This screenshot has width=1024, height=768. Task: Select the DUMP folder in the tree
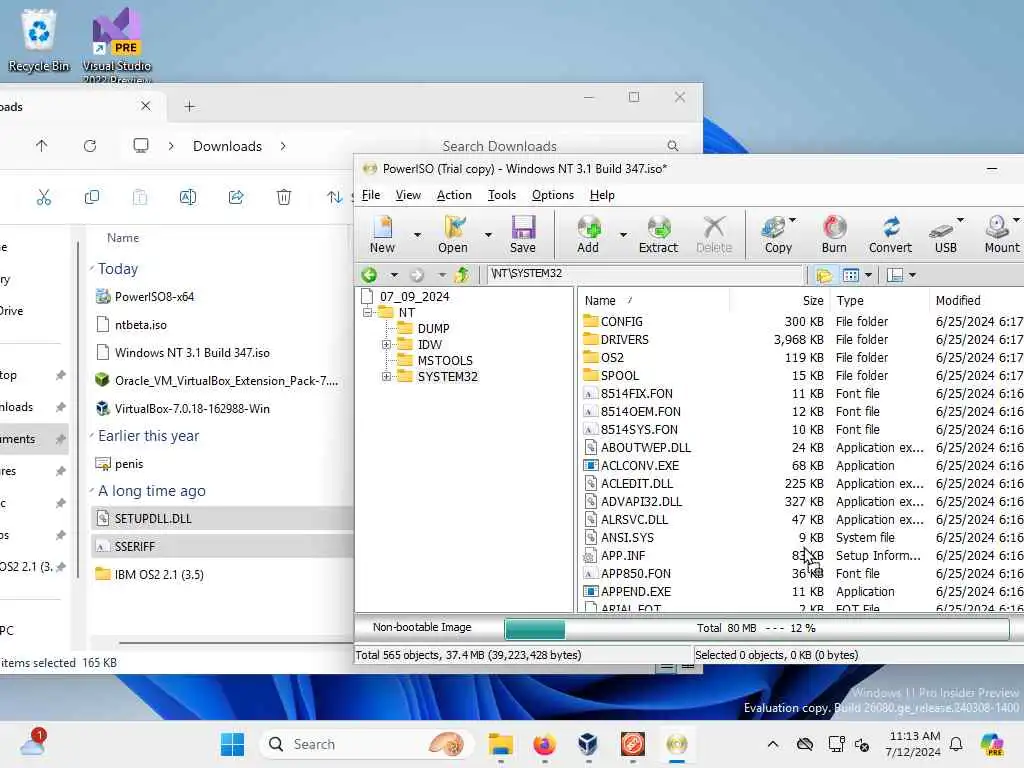(433, 328)
